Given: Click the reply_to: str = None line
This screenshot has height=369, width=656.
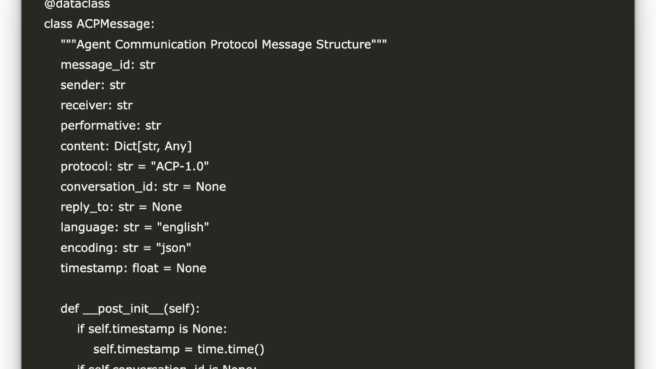Looking at the screenshot, I should (121, 207).
